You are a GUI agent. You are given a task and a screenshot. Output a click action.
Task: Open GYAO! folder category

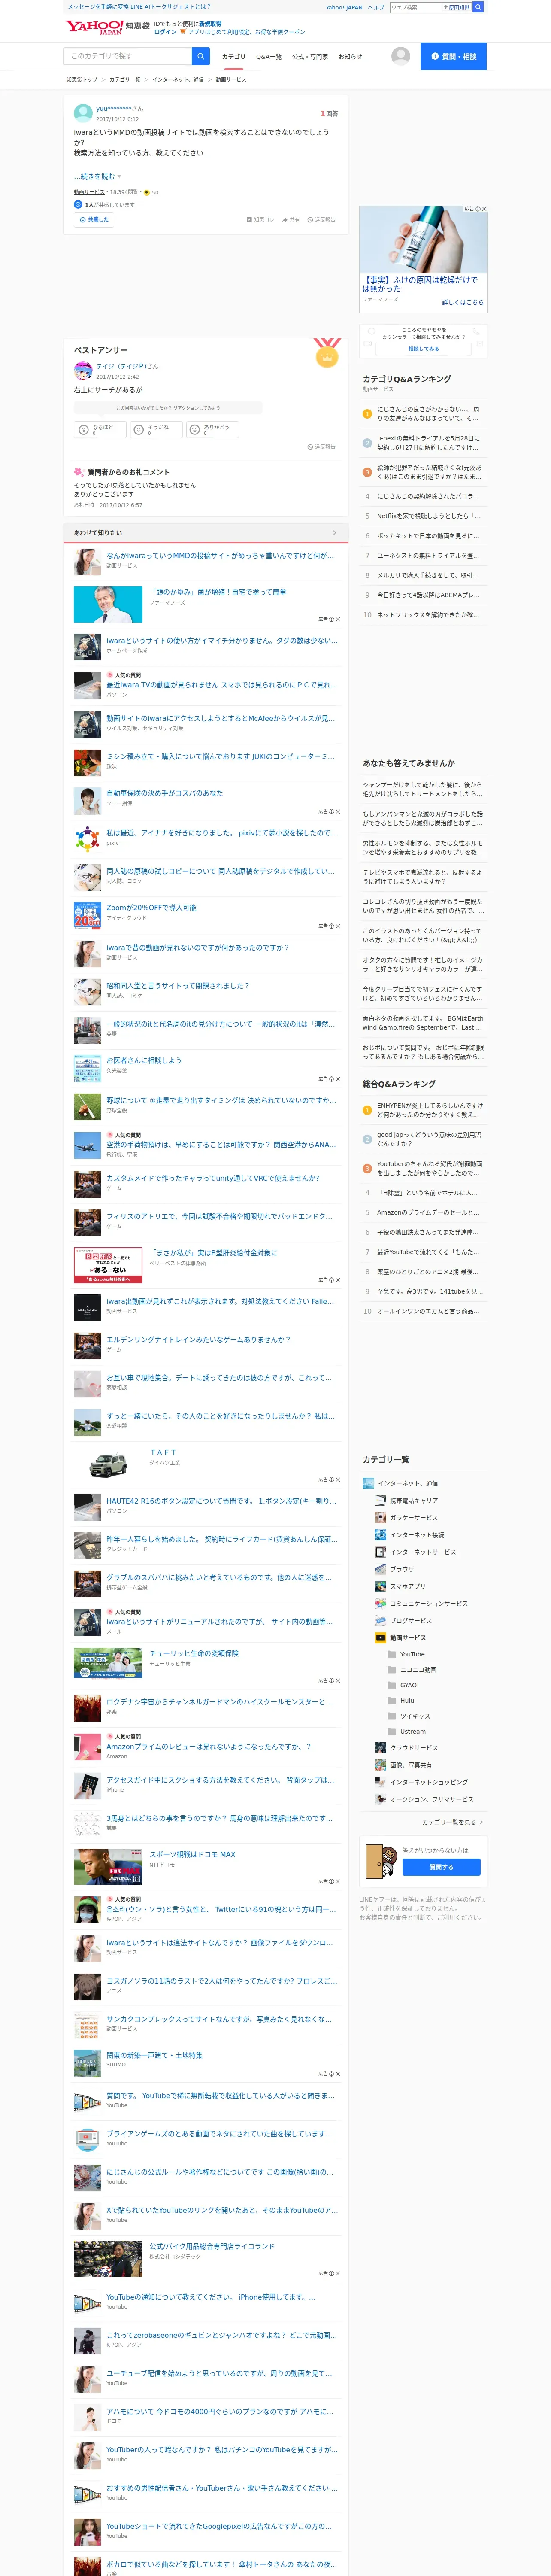[x=403, y=1685]
